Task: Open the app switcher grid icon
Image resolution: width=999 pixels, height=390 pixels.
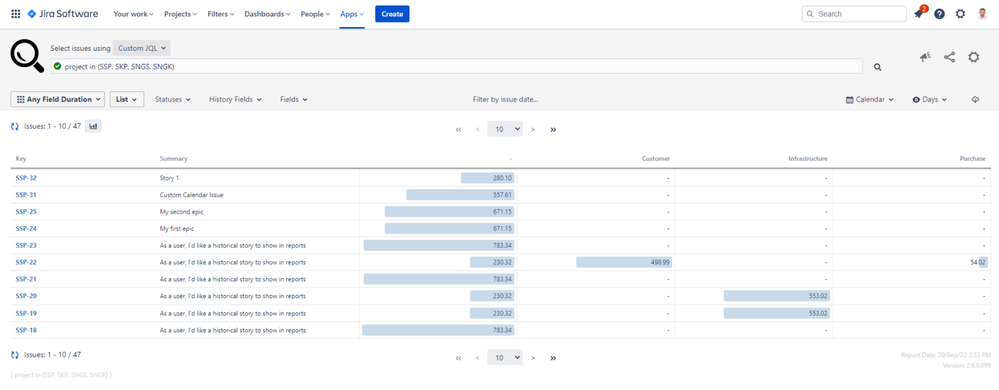Action: [x=15, y=14]
